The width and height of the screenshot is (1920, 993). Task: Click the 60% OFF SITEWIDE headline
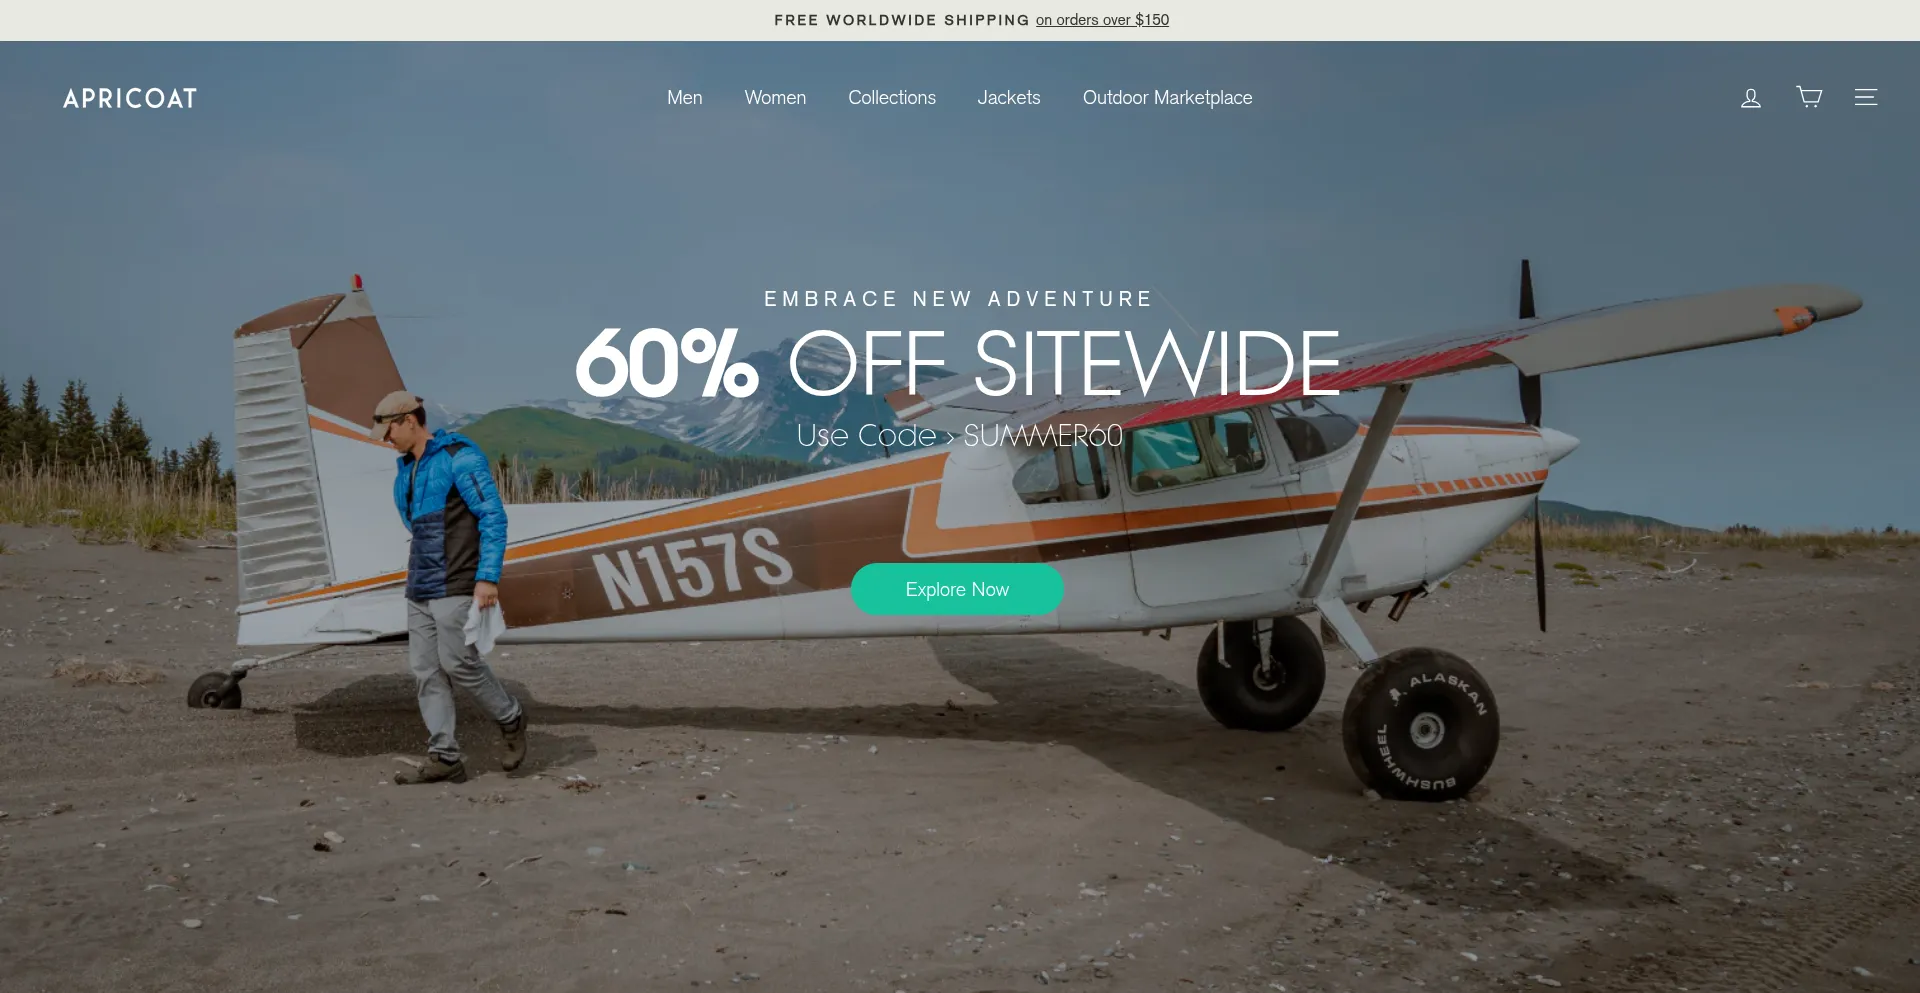957,363
